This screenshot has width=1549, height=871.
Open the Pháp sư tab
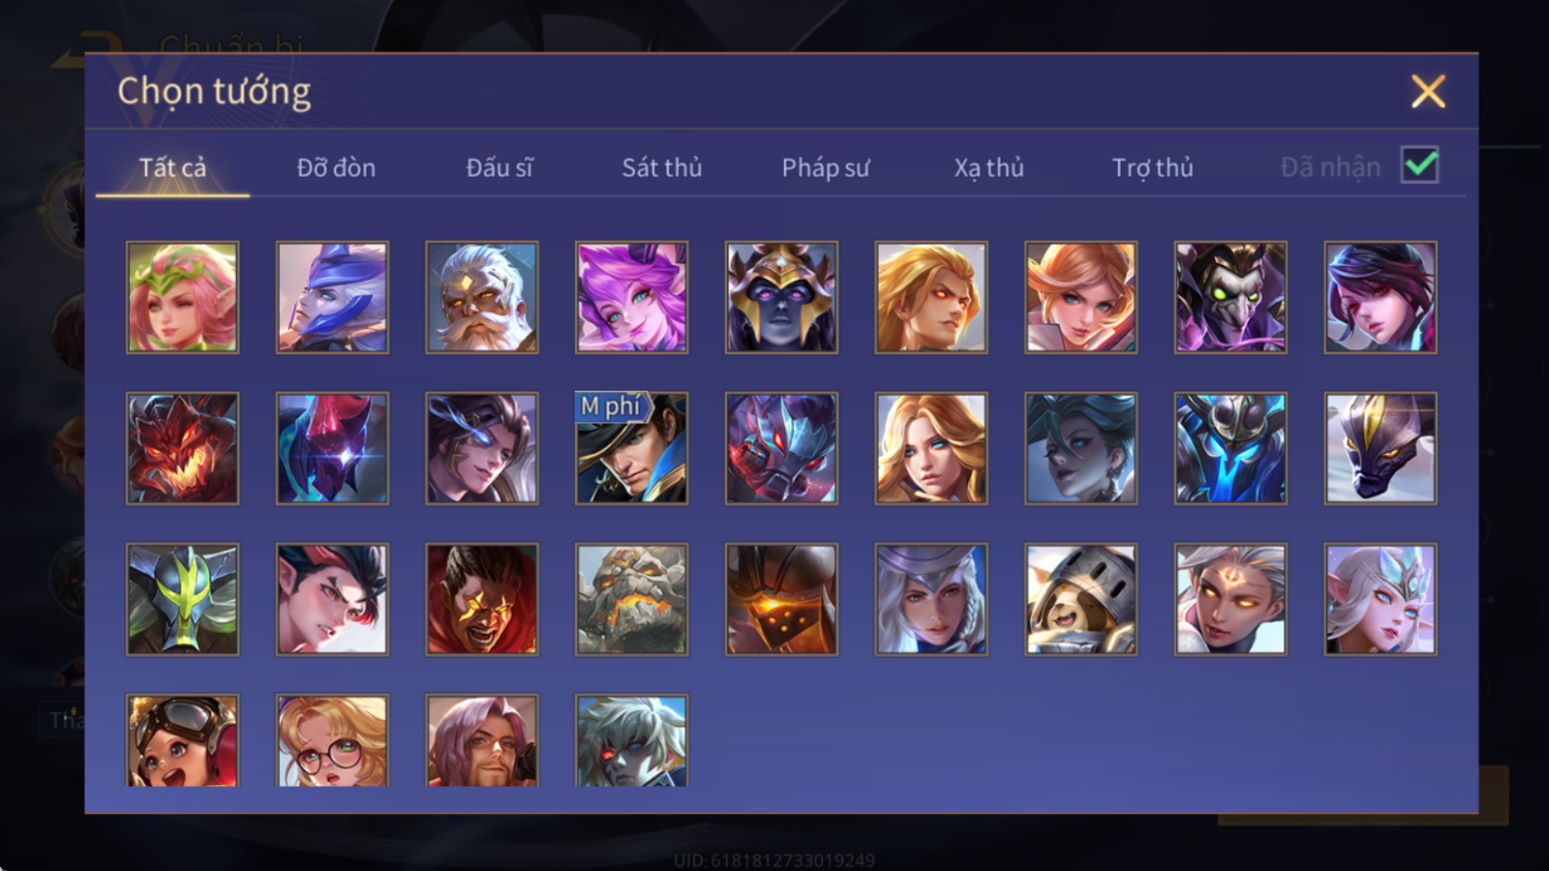point(825,167)
